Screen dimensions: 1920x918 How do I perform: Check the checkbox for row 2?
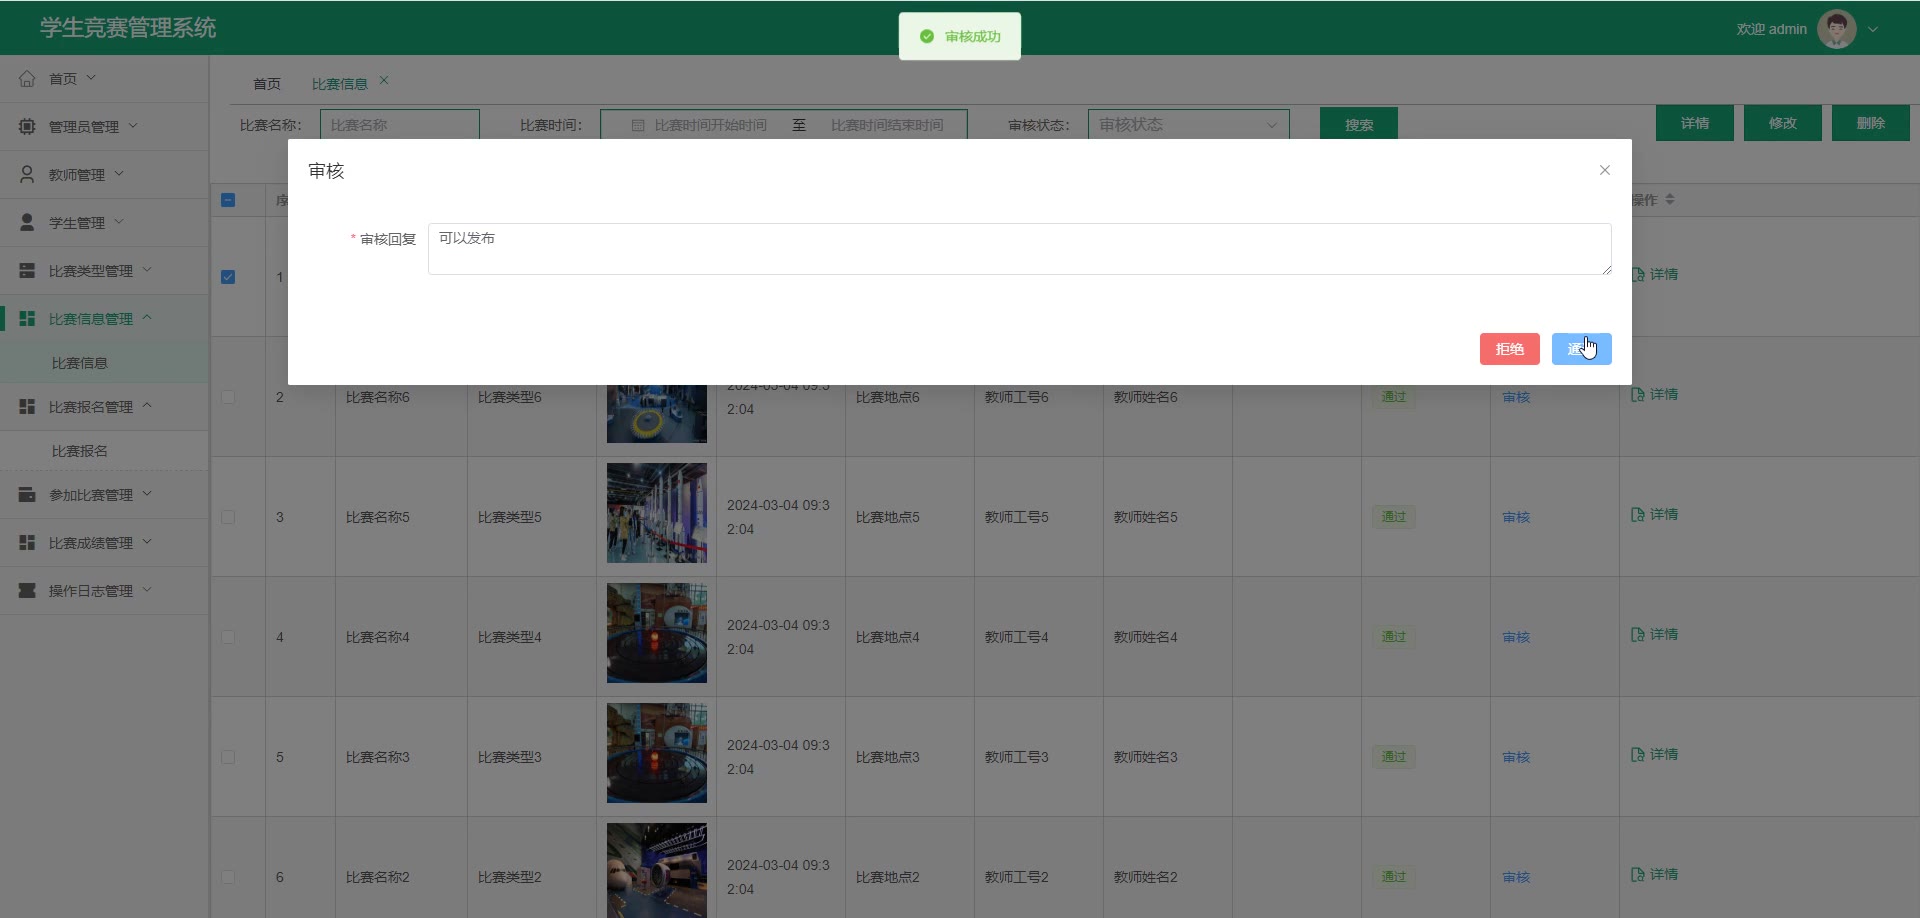click(228, 397)
